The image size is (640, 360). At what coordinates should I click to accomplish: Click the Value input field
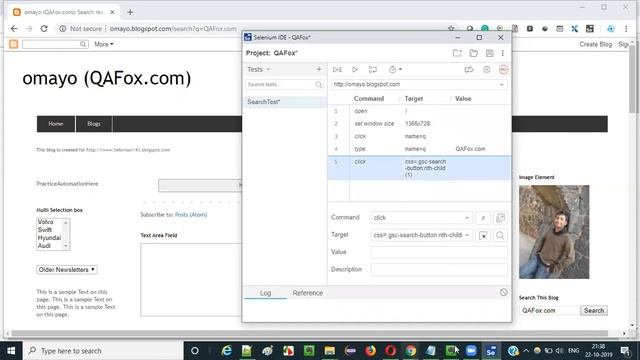(439, 252)
